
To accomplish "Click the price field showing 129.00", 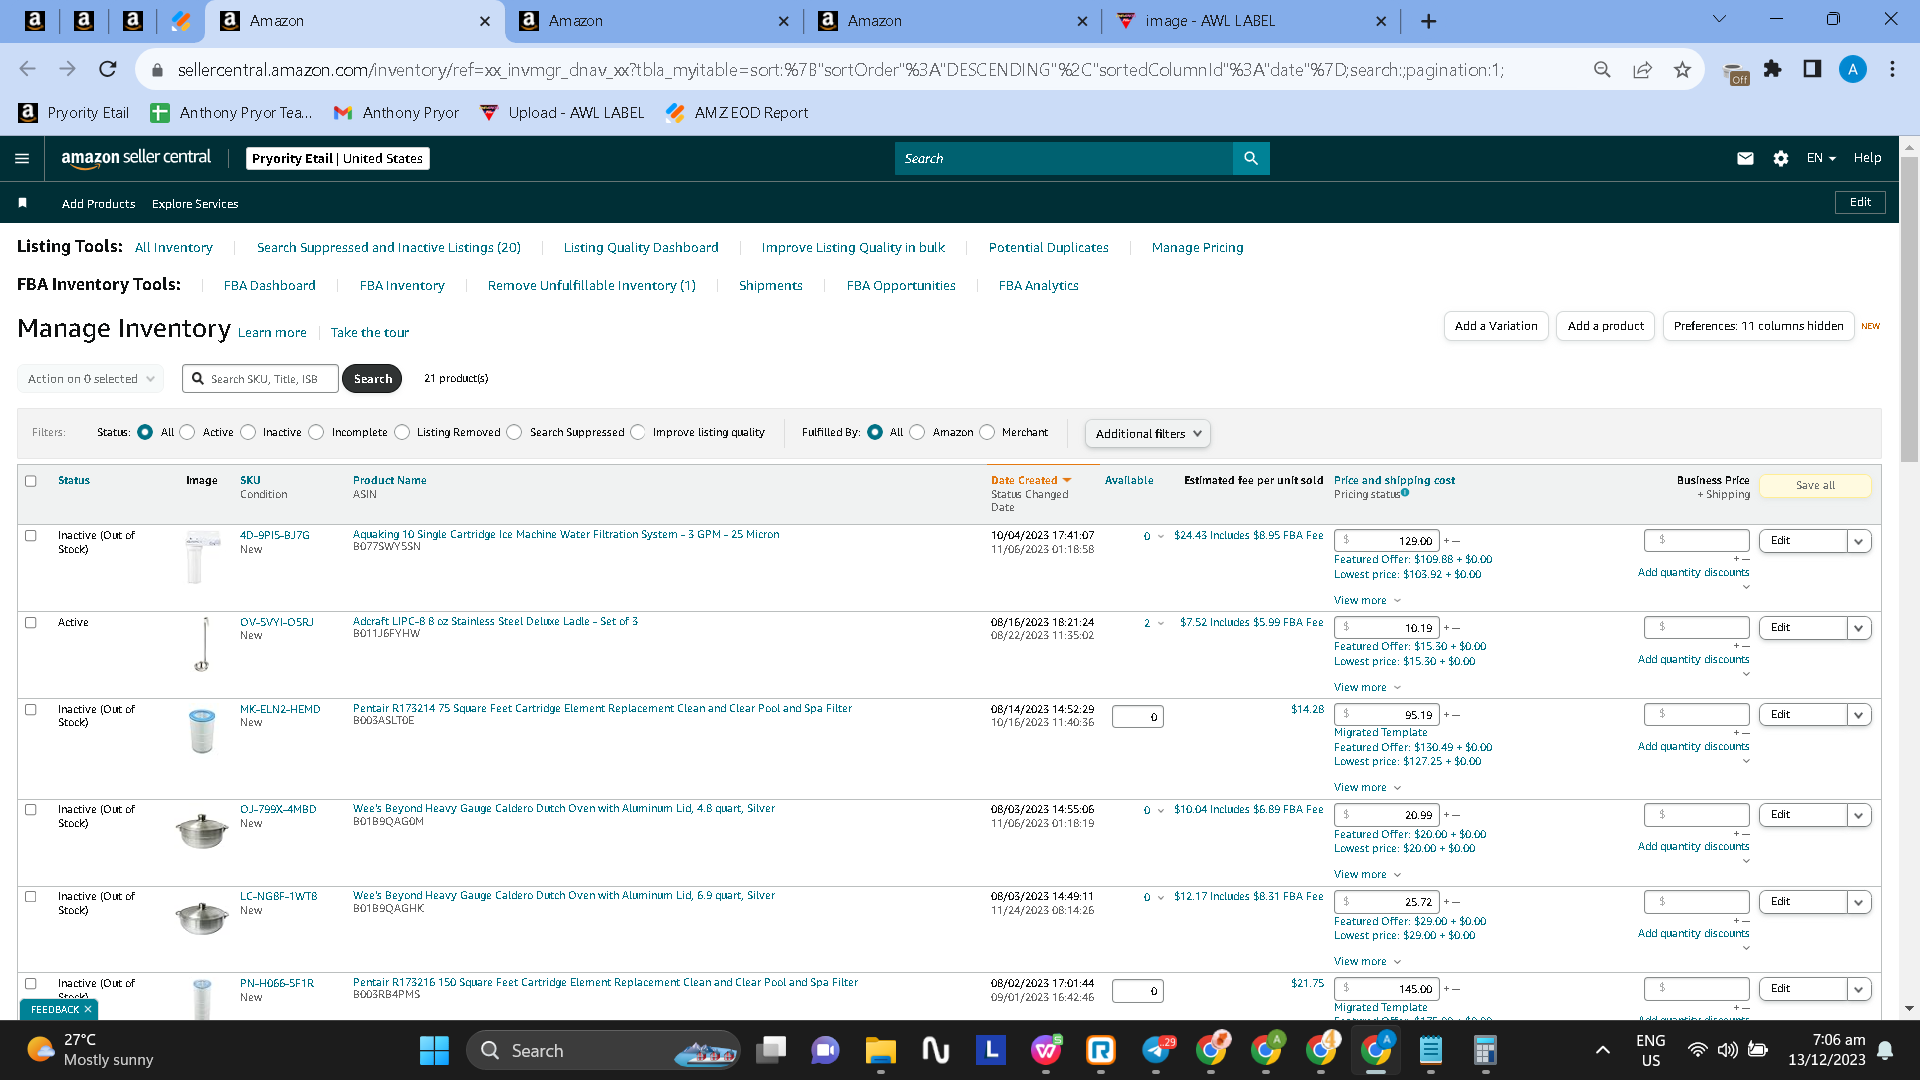I will pyautogui.click(x=1387, y=541).
